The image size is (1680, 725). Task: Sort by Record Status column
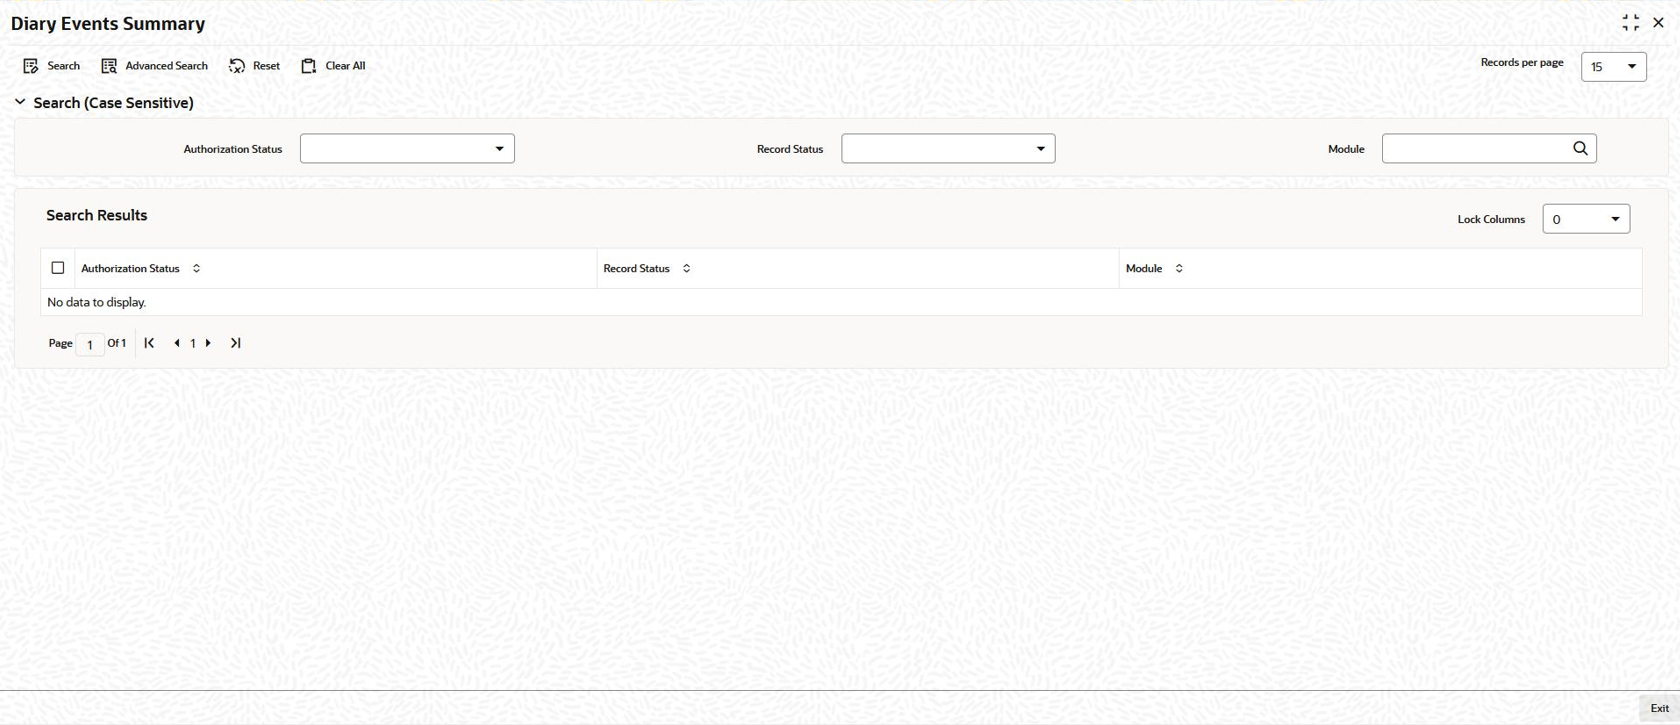[x=686, y=268]
